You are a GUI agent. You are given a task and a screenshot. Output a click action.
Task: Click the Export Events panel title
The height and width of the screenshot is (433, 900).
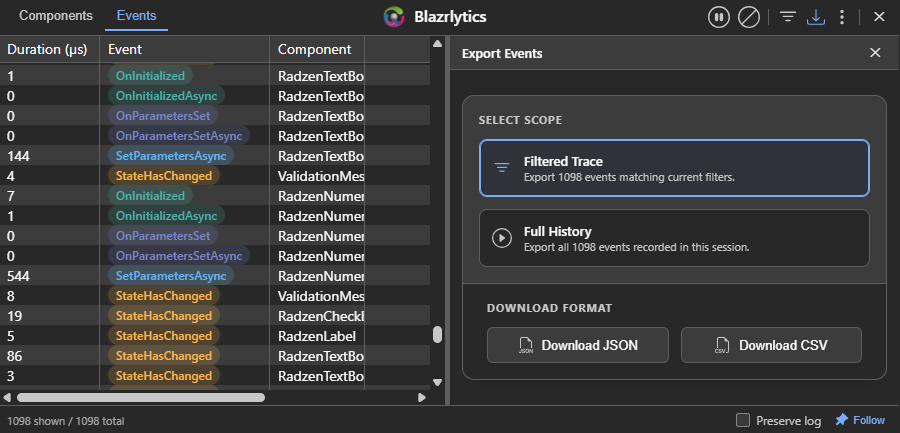click(502, 53)
